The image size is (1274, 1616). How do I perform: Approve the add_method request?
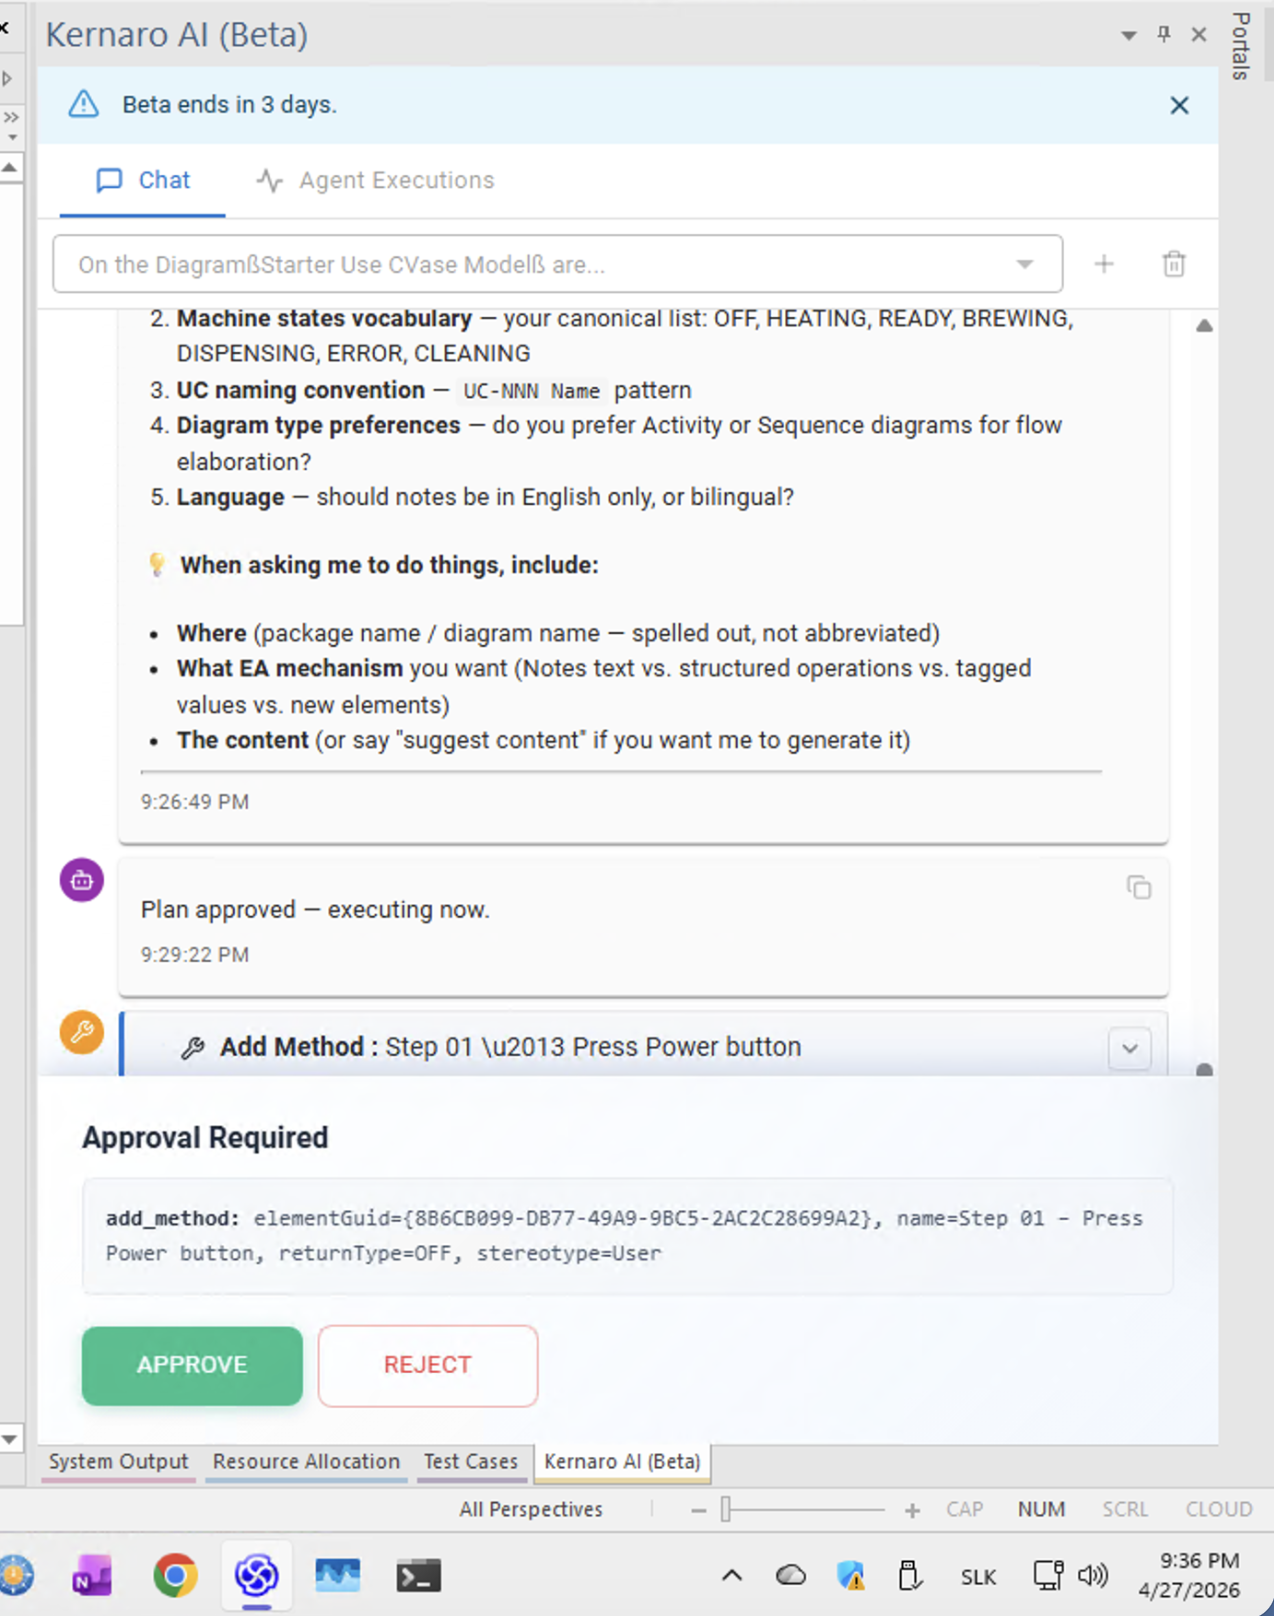click(192, 1365)
